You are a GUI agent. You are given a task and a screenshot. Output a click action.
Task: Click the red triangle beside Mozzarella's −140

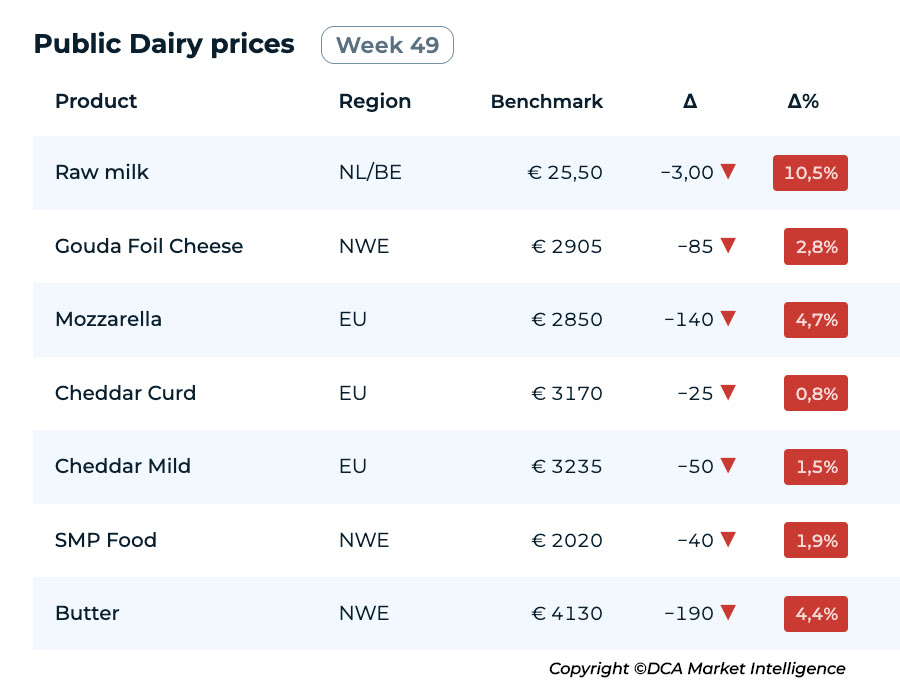728,319
